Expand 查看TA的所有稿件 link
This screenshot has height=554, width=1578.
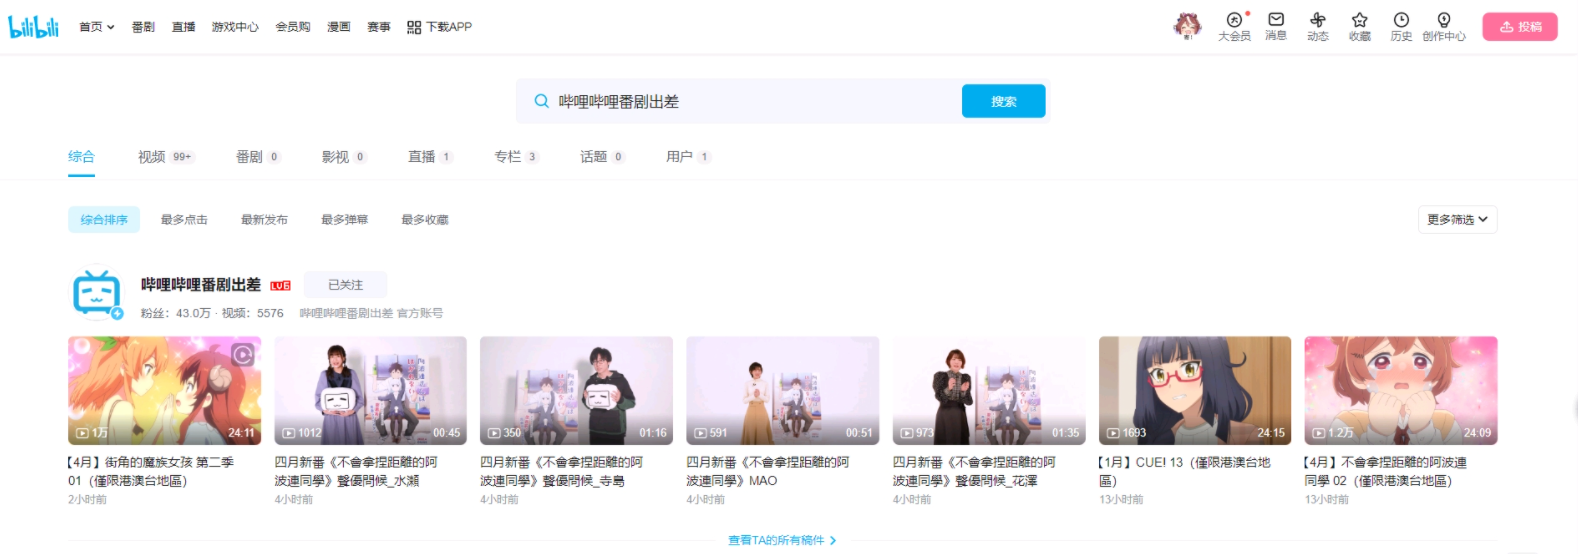[x=782, y=540]
